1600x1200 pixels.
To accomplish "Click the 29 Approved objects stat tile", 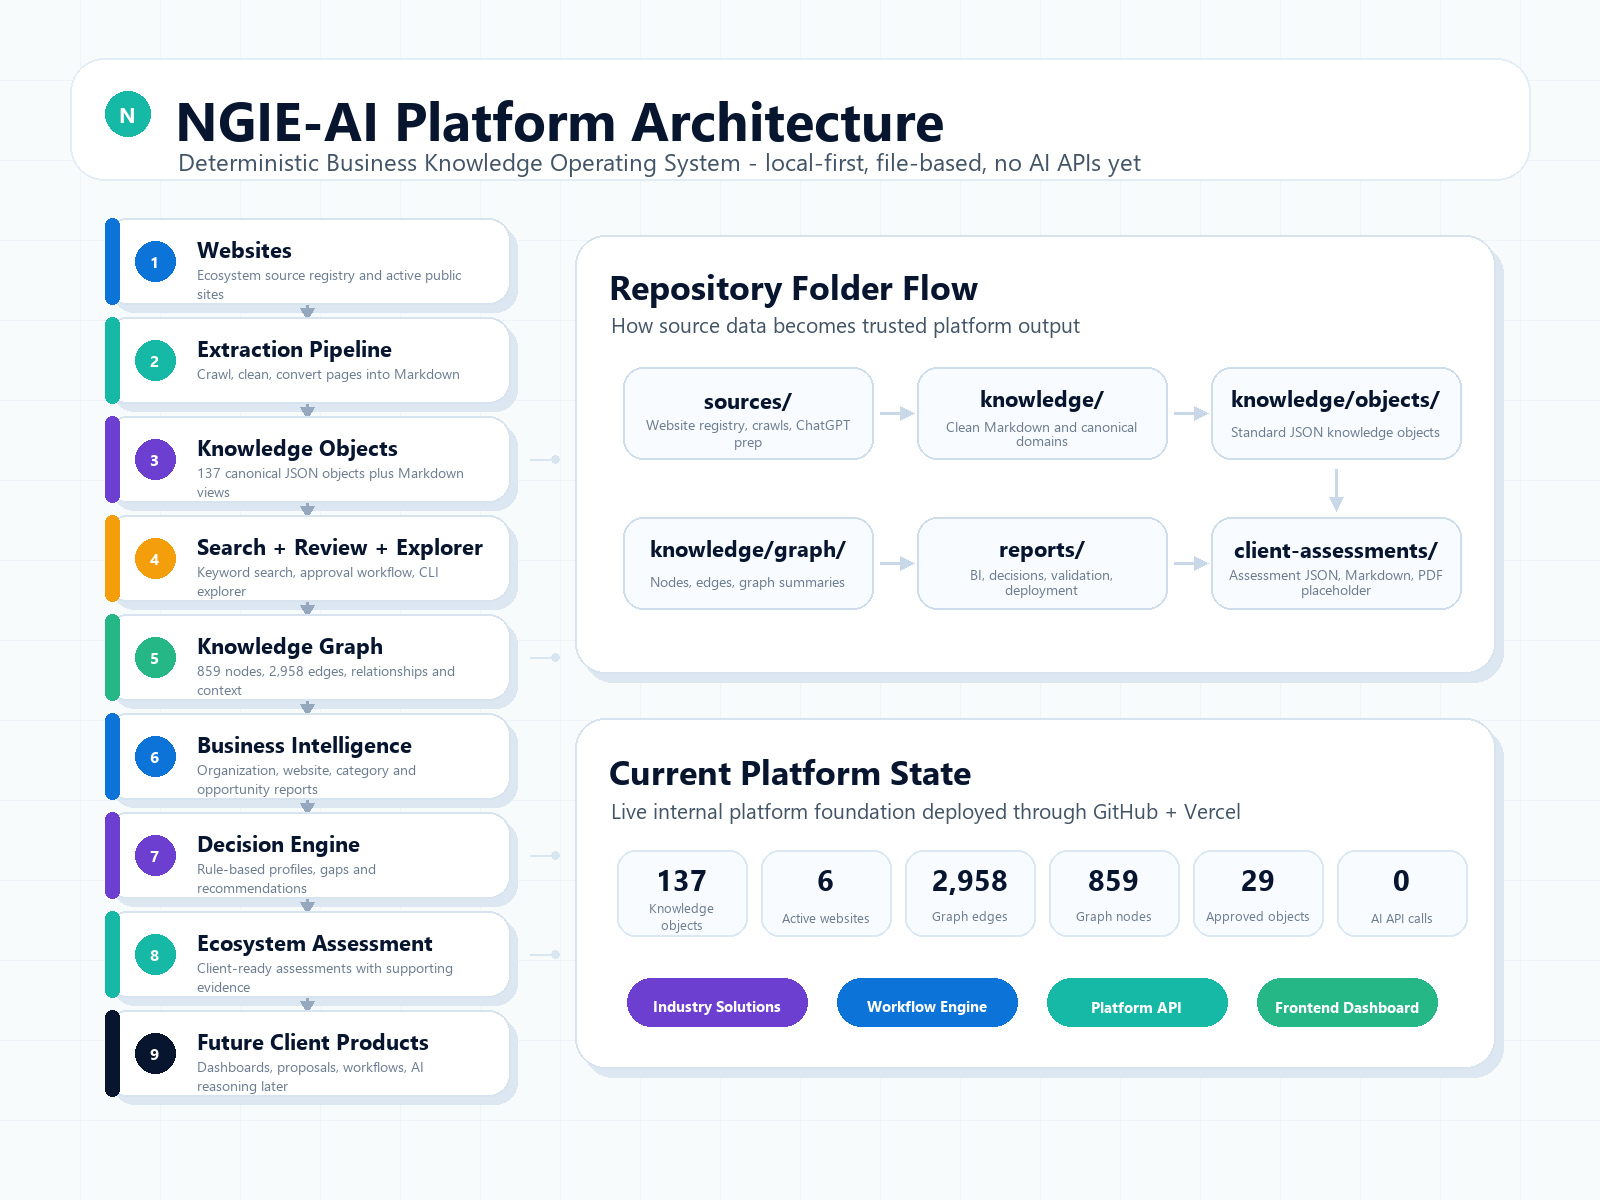I will pos(1258,894).
